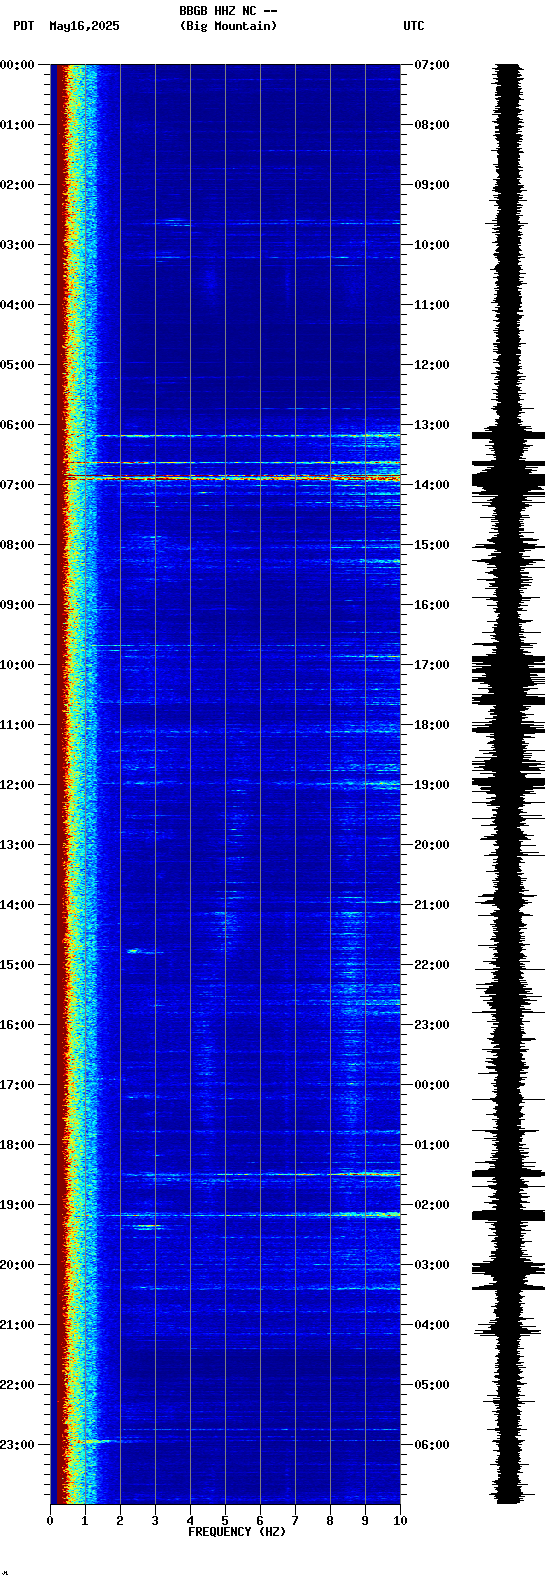Screen dimensions: 552x1584
Task: Select PDT axis label 12:00 on left
Action: click(x=18, y=785)
